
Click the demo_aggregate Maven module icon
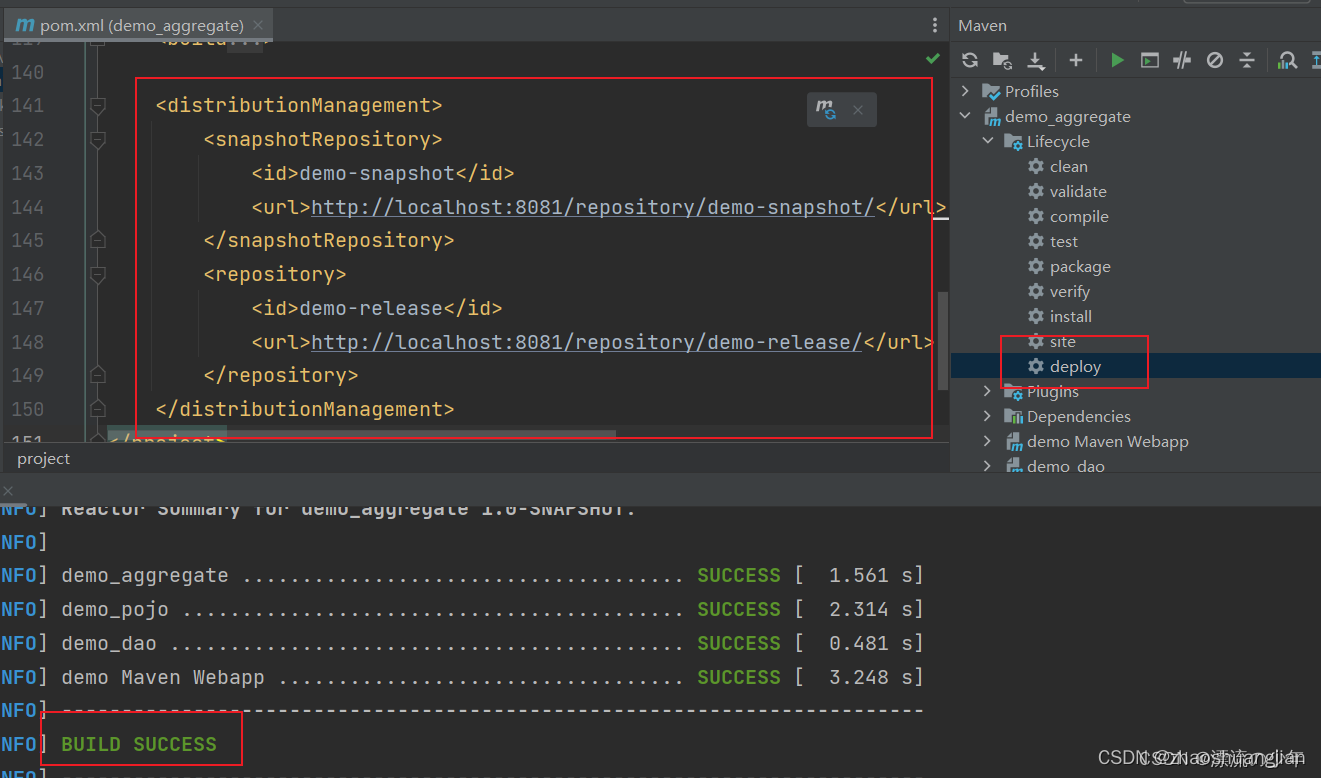pos(992,116)
